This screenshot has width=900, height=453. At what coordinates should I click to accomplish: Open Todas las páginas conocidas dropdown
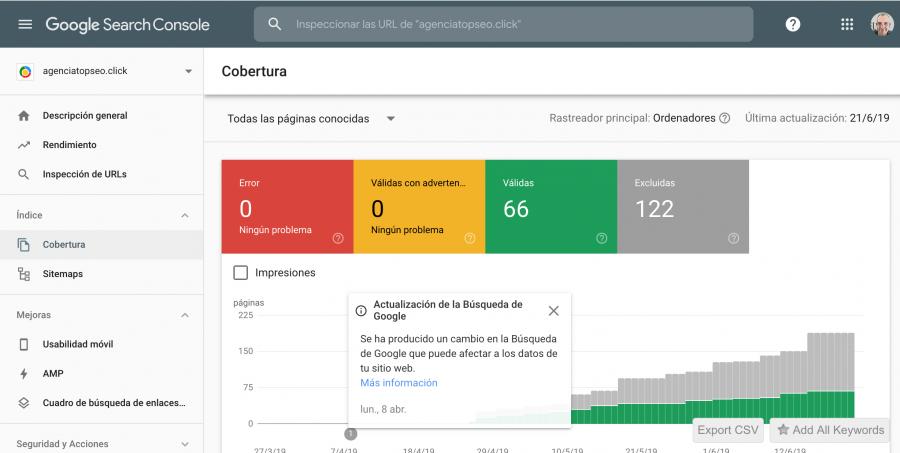[311, 118]
